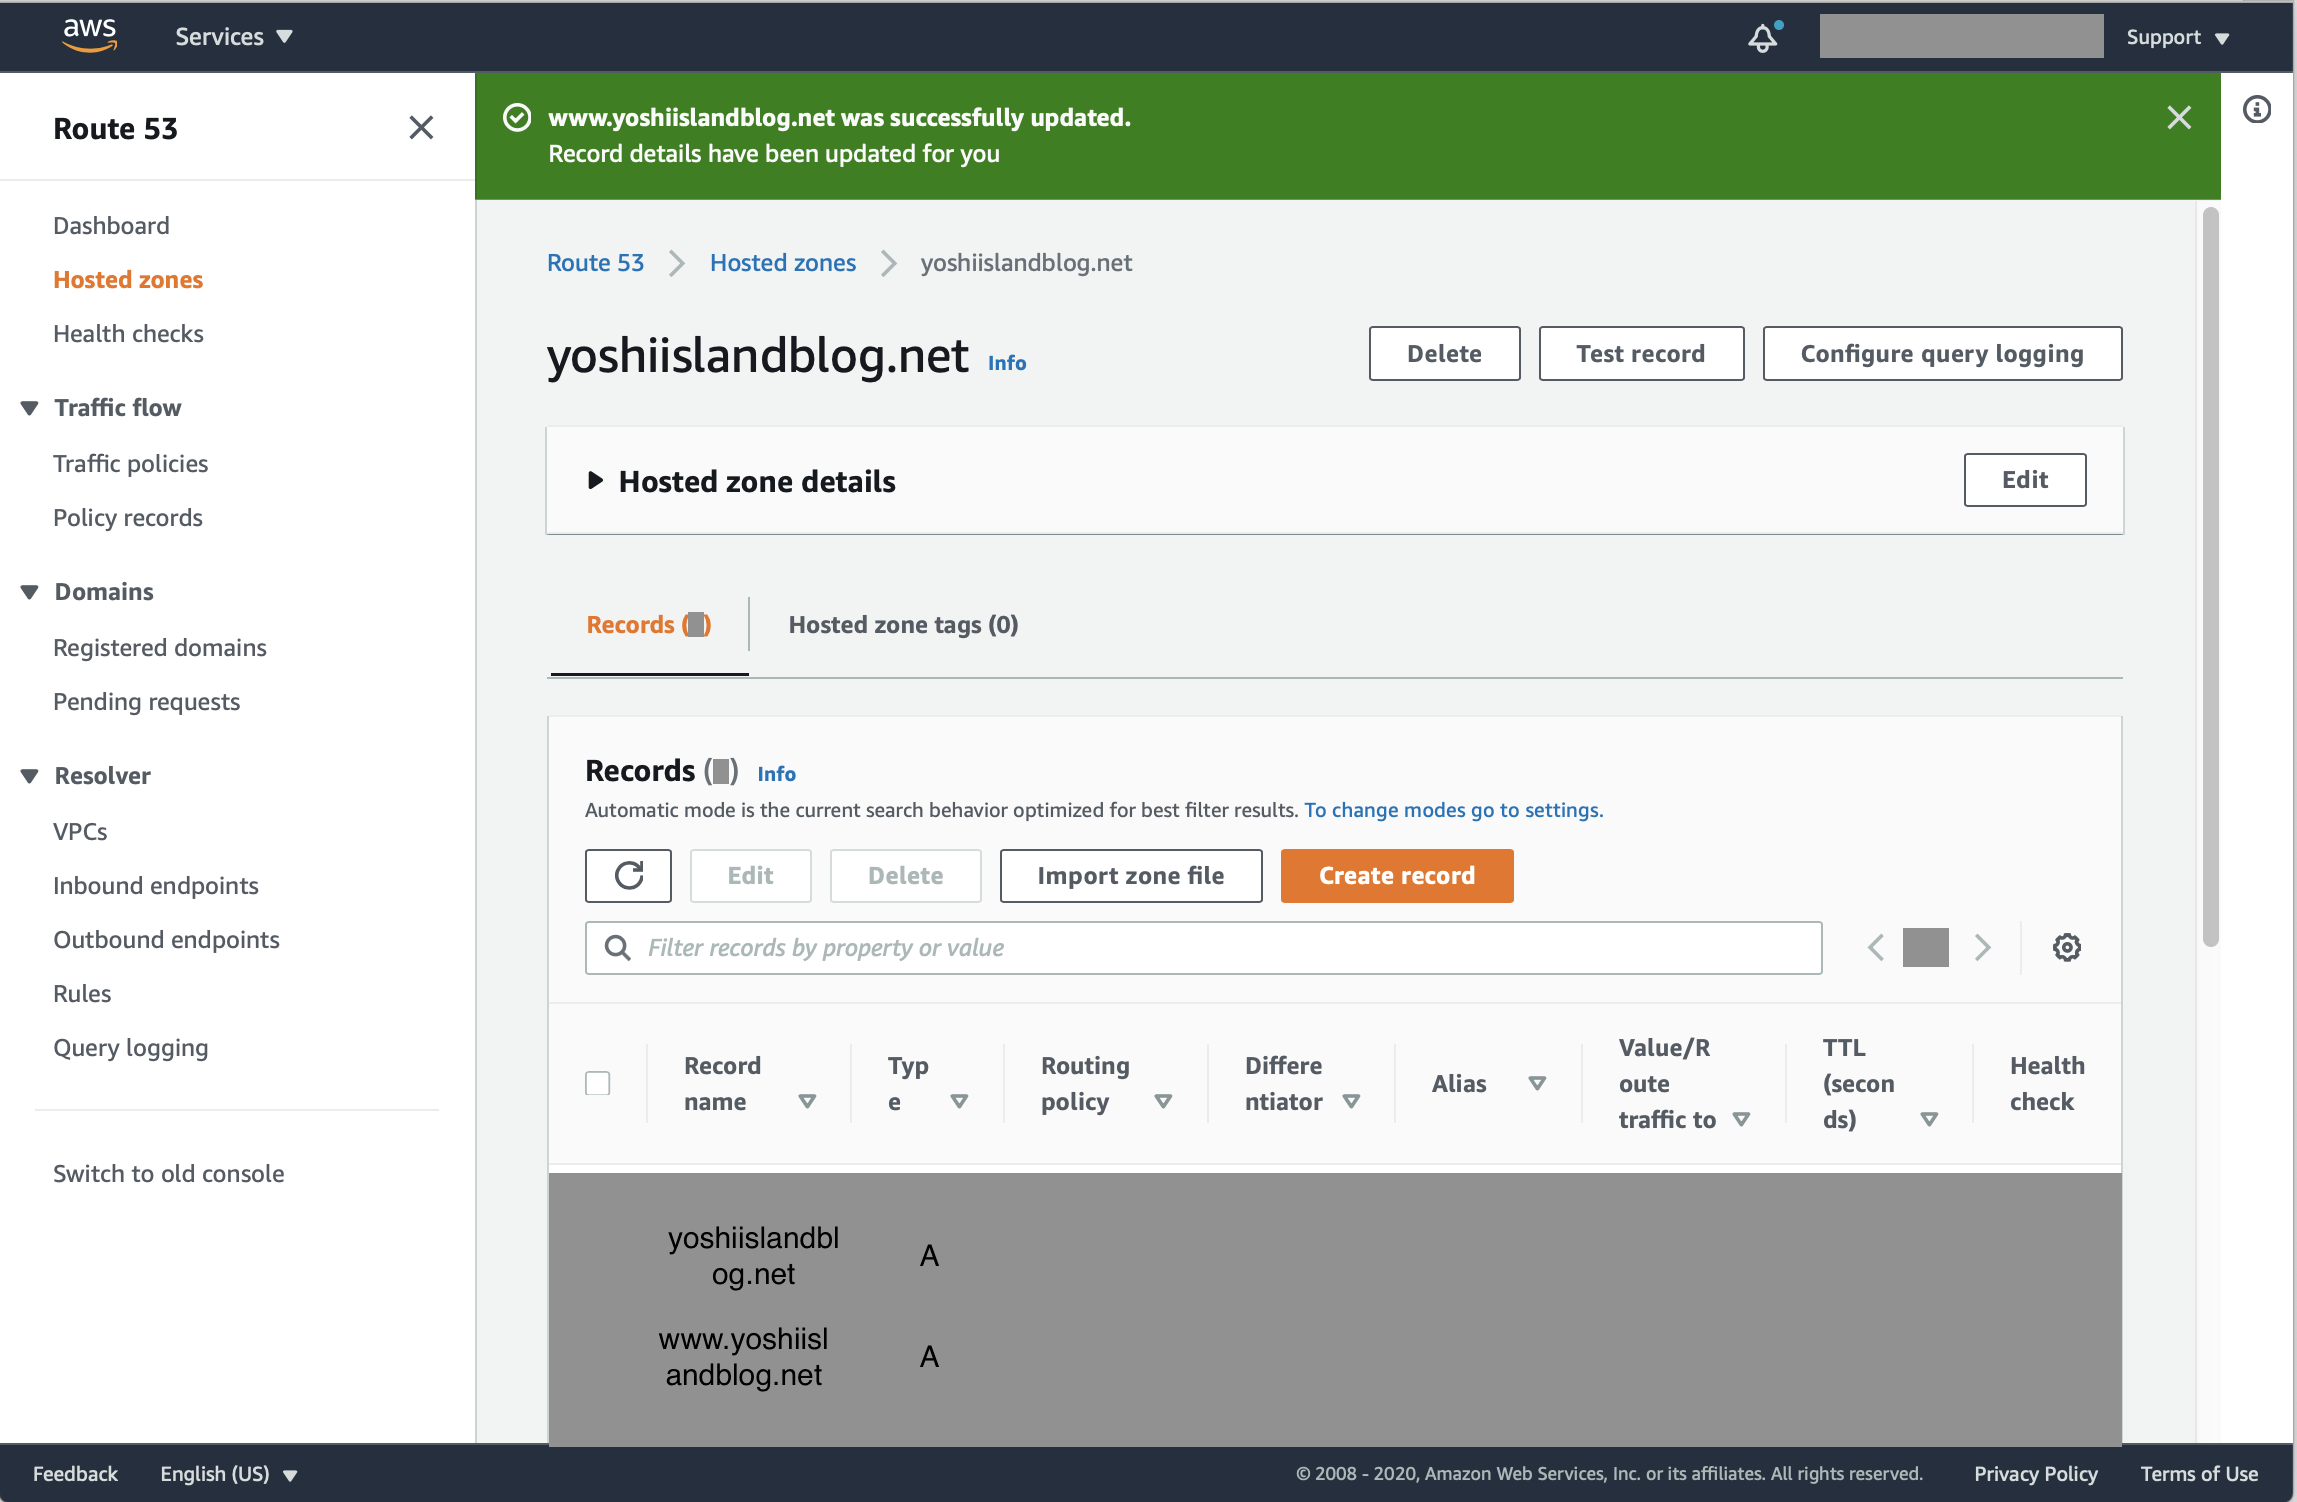Open Query logging in the sidebar
Screen dimensions: 2297x1502
pyautogui.click(x=131, y=1047)
